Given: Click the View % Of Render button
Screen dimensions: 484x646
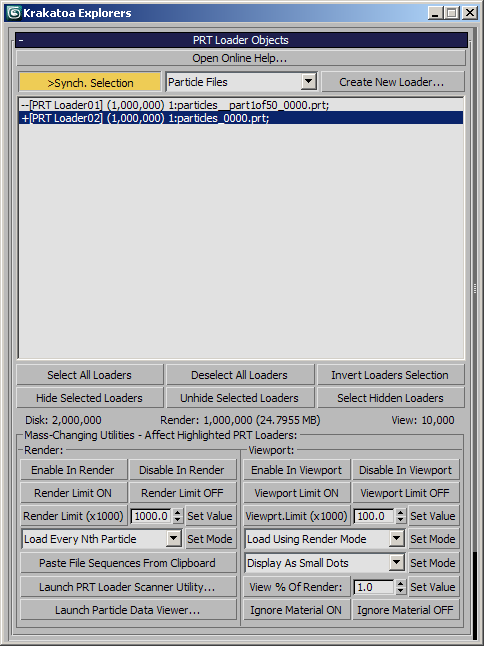Looking at the screenshot, I should point(297,587).
